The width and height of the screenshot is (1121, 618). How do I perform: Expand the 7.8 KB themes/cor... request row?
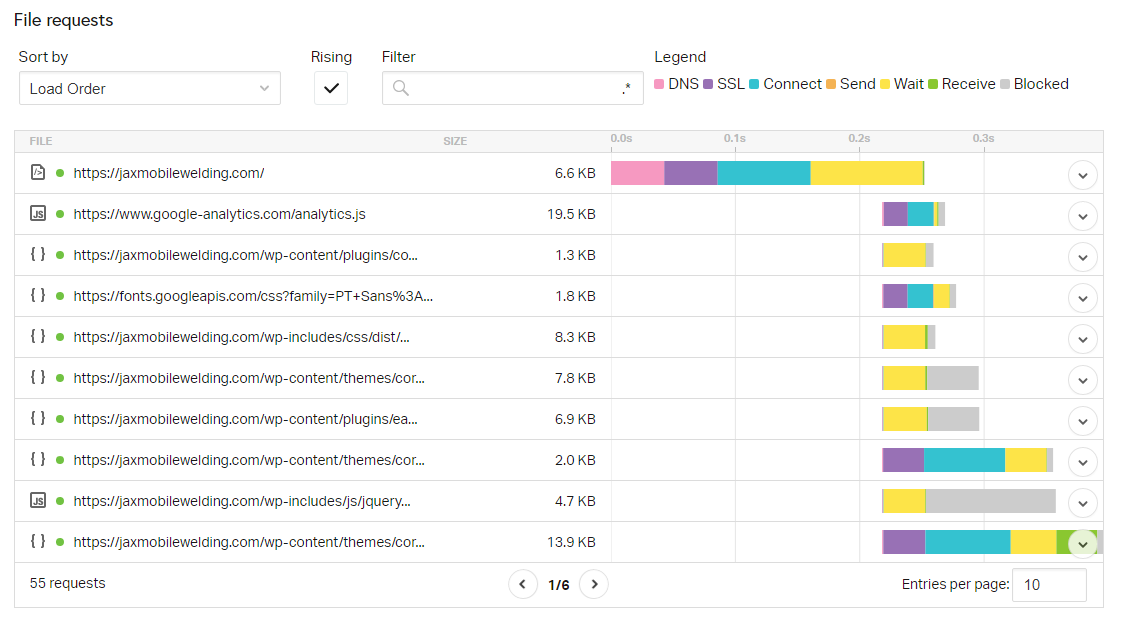coord(1082,380)
